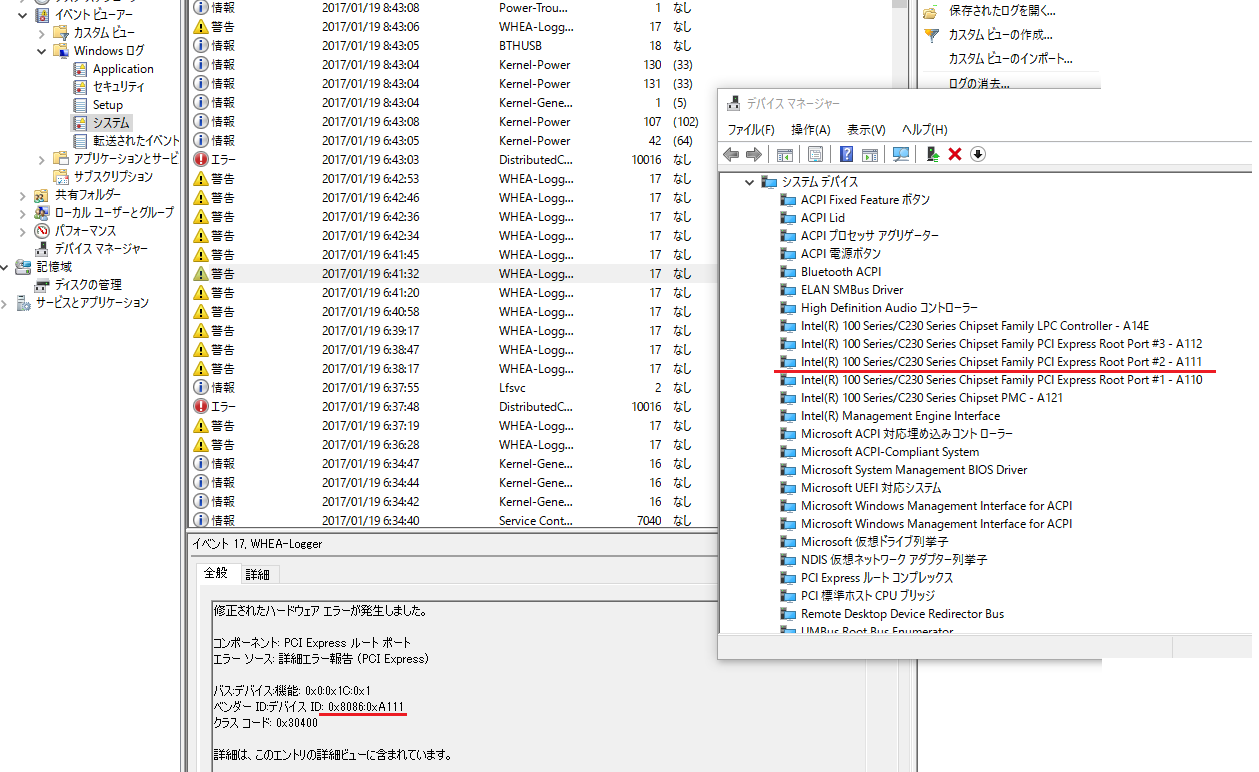This screenshot has height=772, width=1259.
Task: Select High Definition Audio コントローラー device
Action: [889, 308]
